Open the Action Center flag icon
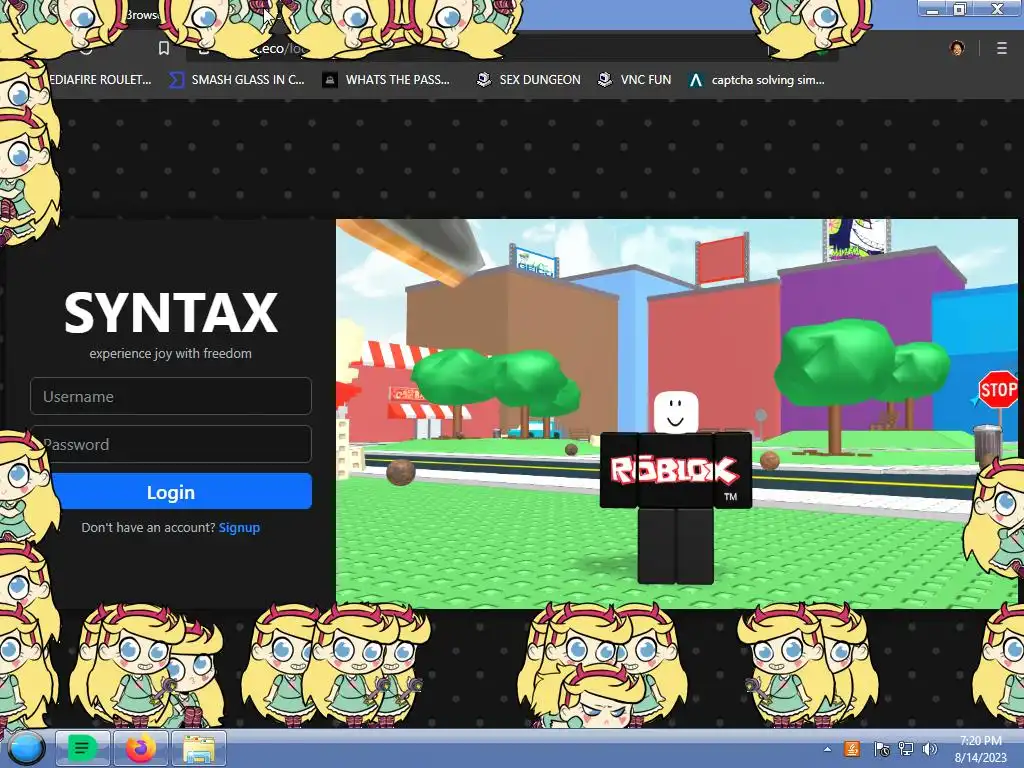The height and width of the screenshot is (768, 1024). pyautogui.click(x=880, y=749)
